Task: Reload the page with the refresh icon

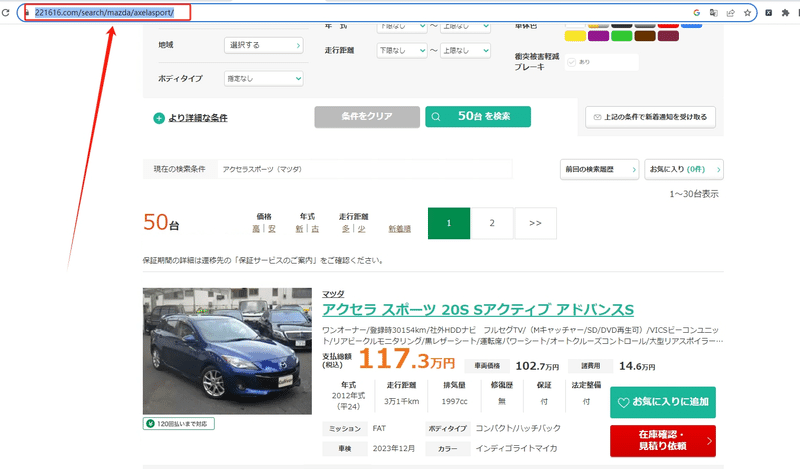Action: 6,13
